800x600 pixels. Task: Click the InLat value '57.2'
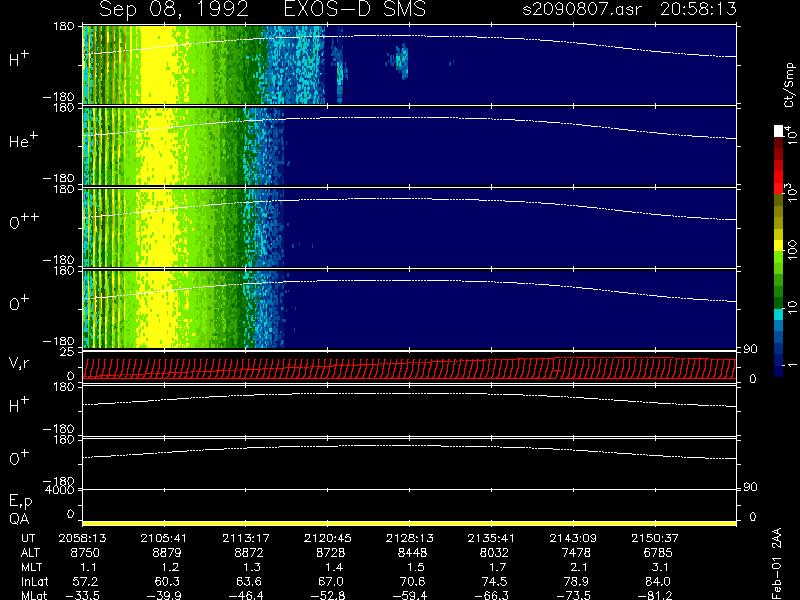(87, 581)
